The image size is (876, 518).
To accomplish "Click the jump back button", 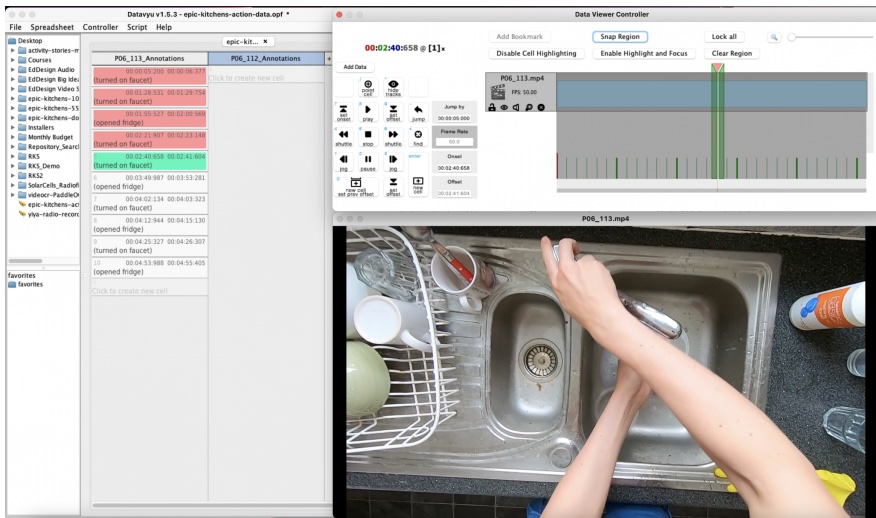I will [x=418, y=112].
